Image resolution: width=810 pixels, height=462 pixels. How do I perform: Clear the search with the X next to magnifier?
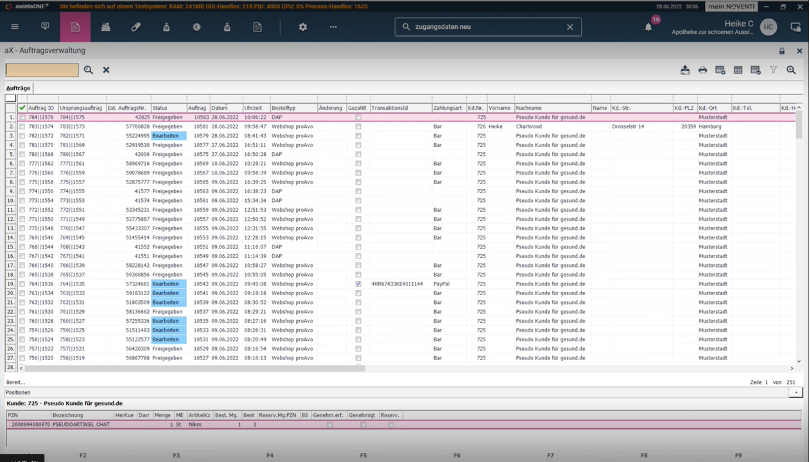106,70
